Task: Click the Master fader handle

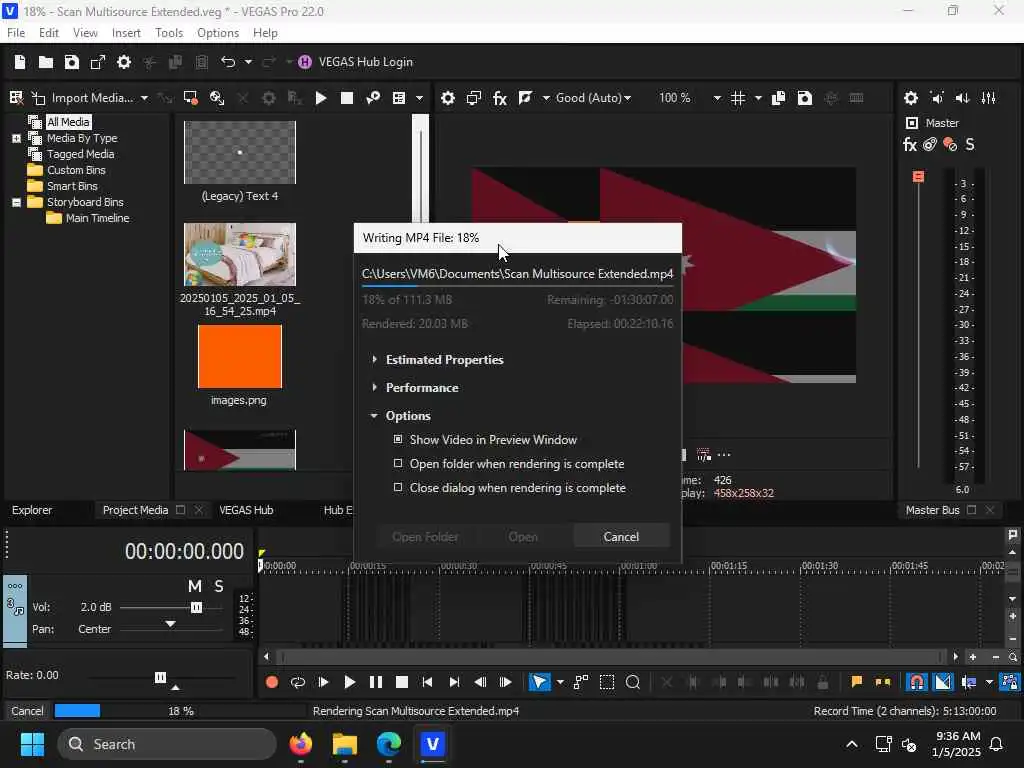Action: coord(918,176)
